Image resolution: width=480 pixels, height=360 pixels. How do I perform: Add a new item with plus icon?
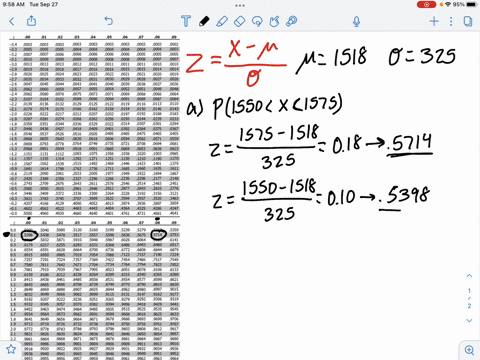[x=434, y=21]
